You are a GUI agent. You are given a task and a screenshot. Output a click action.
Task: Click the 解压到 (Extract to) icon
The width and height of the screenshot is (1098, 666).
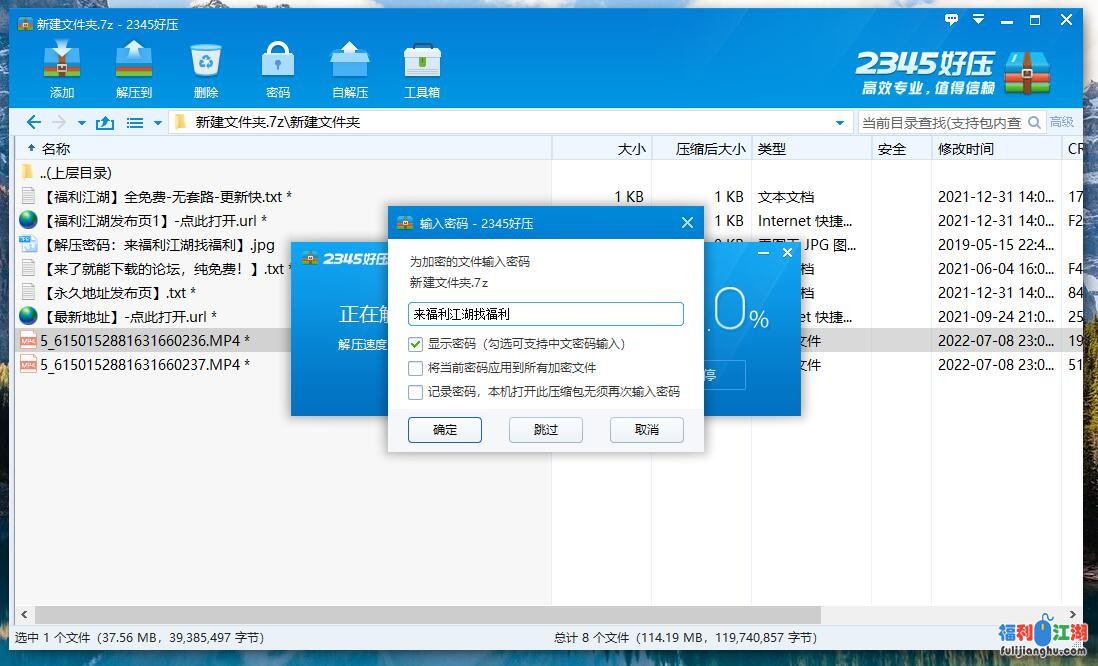click(x=133, y=68)
